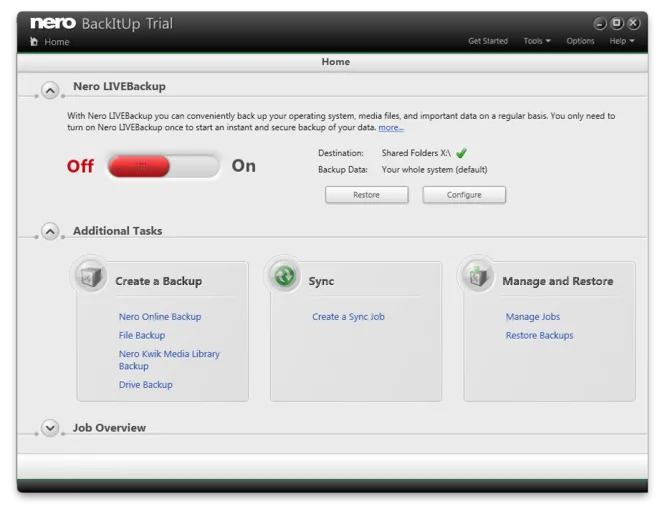Open the Help dropdown menu
Image resolution: width=665 pixels, height=514 pixels.
click(622, 41)
